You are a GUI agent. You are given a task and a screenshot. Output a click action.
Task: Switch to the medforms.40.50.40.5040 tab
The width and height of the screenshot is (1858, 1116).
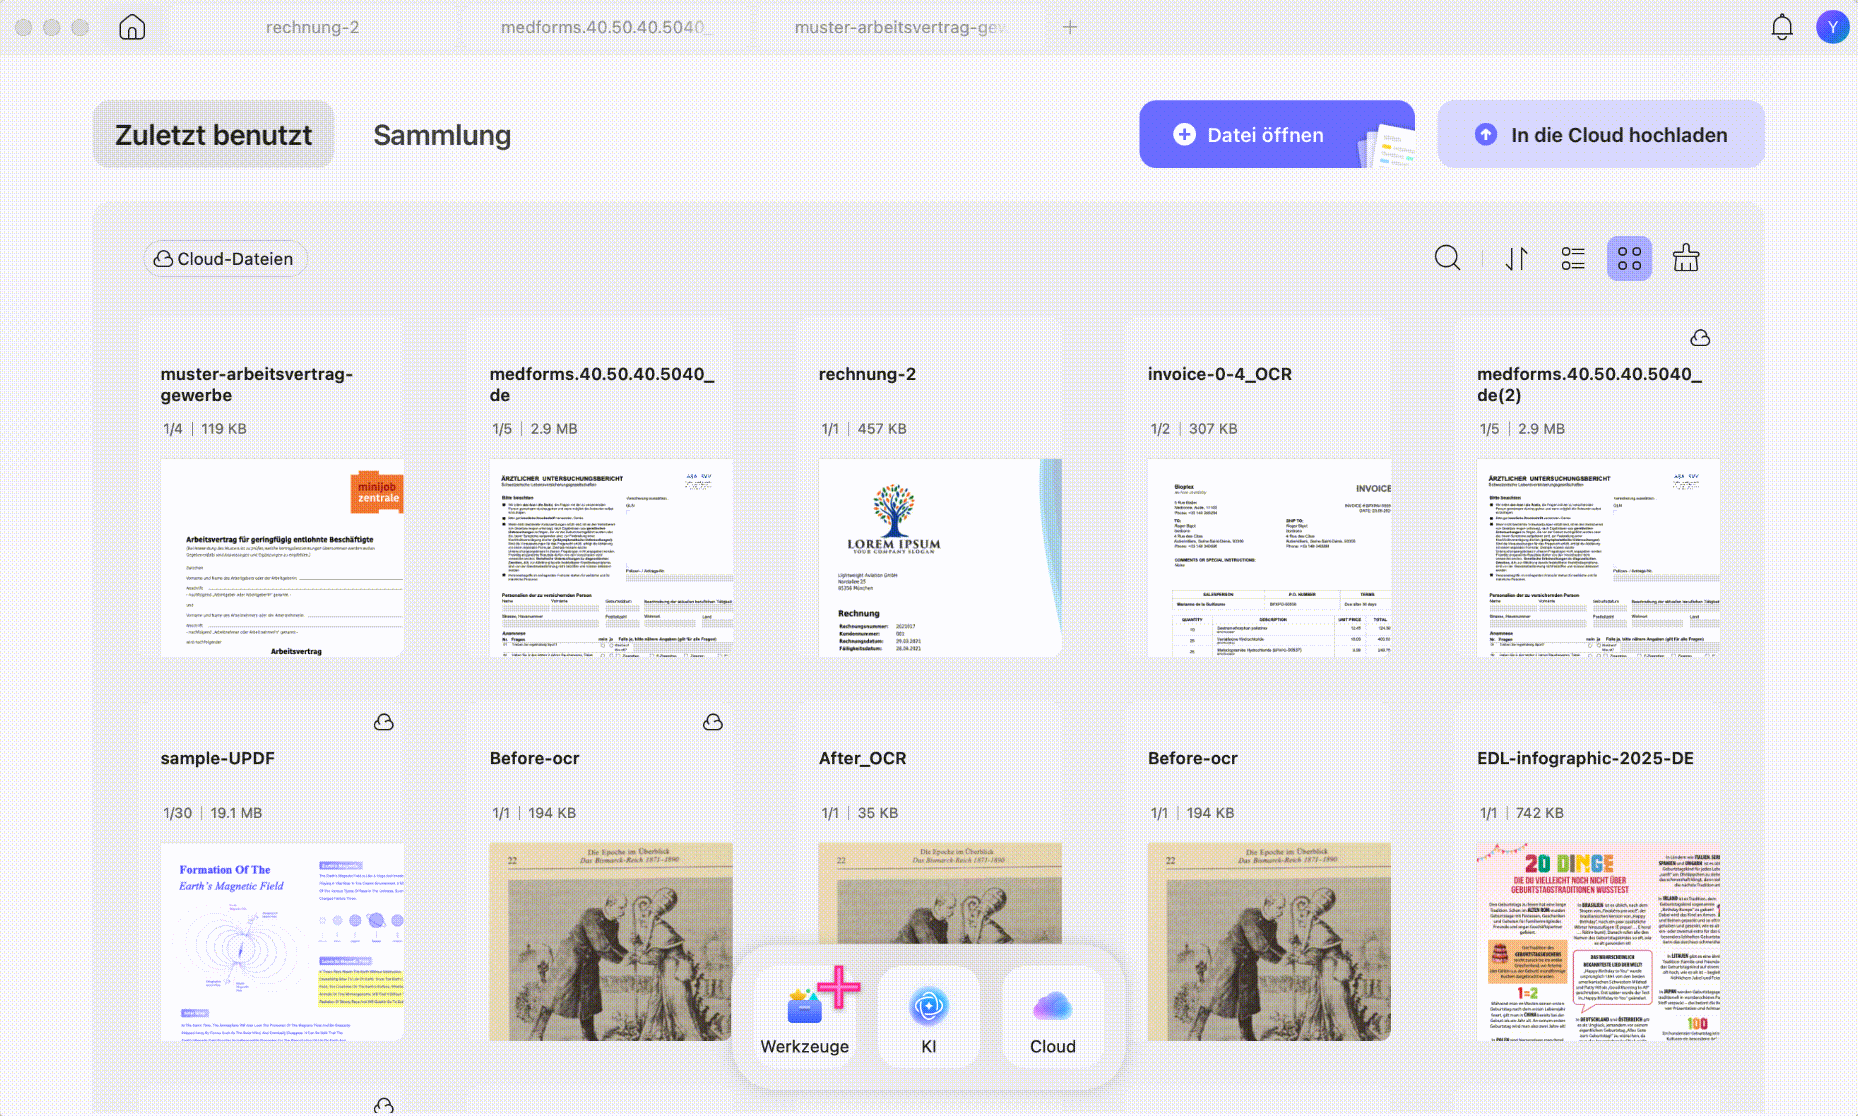[x=606, y=27]
